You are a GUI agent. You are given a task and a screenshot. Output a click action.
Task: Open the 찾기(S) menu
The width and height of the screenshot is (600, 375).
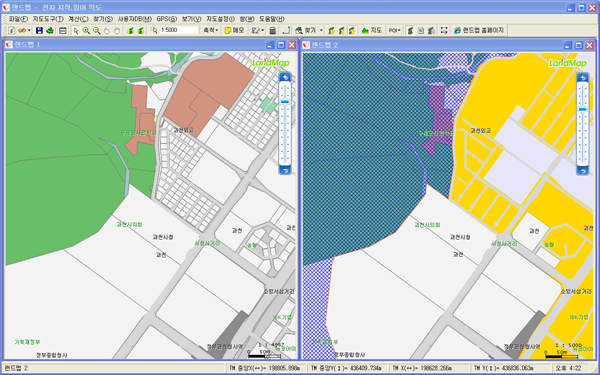tap(103, 19)
